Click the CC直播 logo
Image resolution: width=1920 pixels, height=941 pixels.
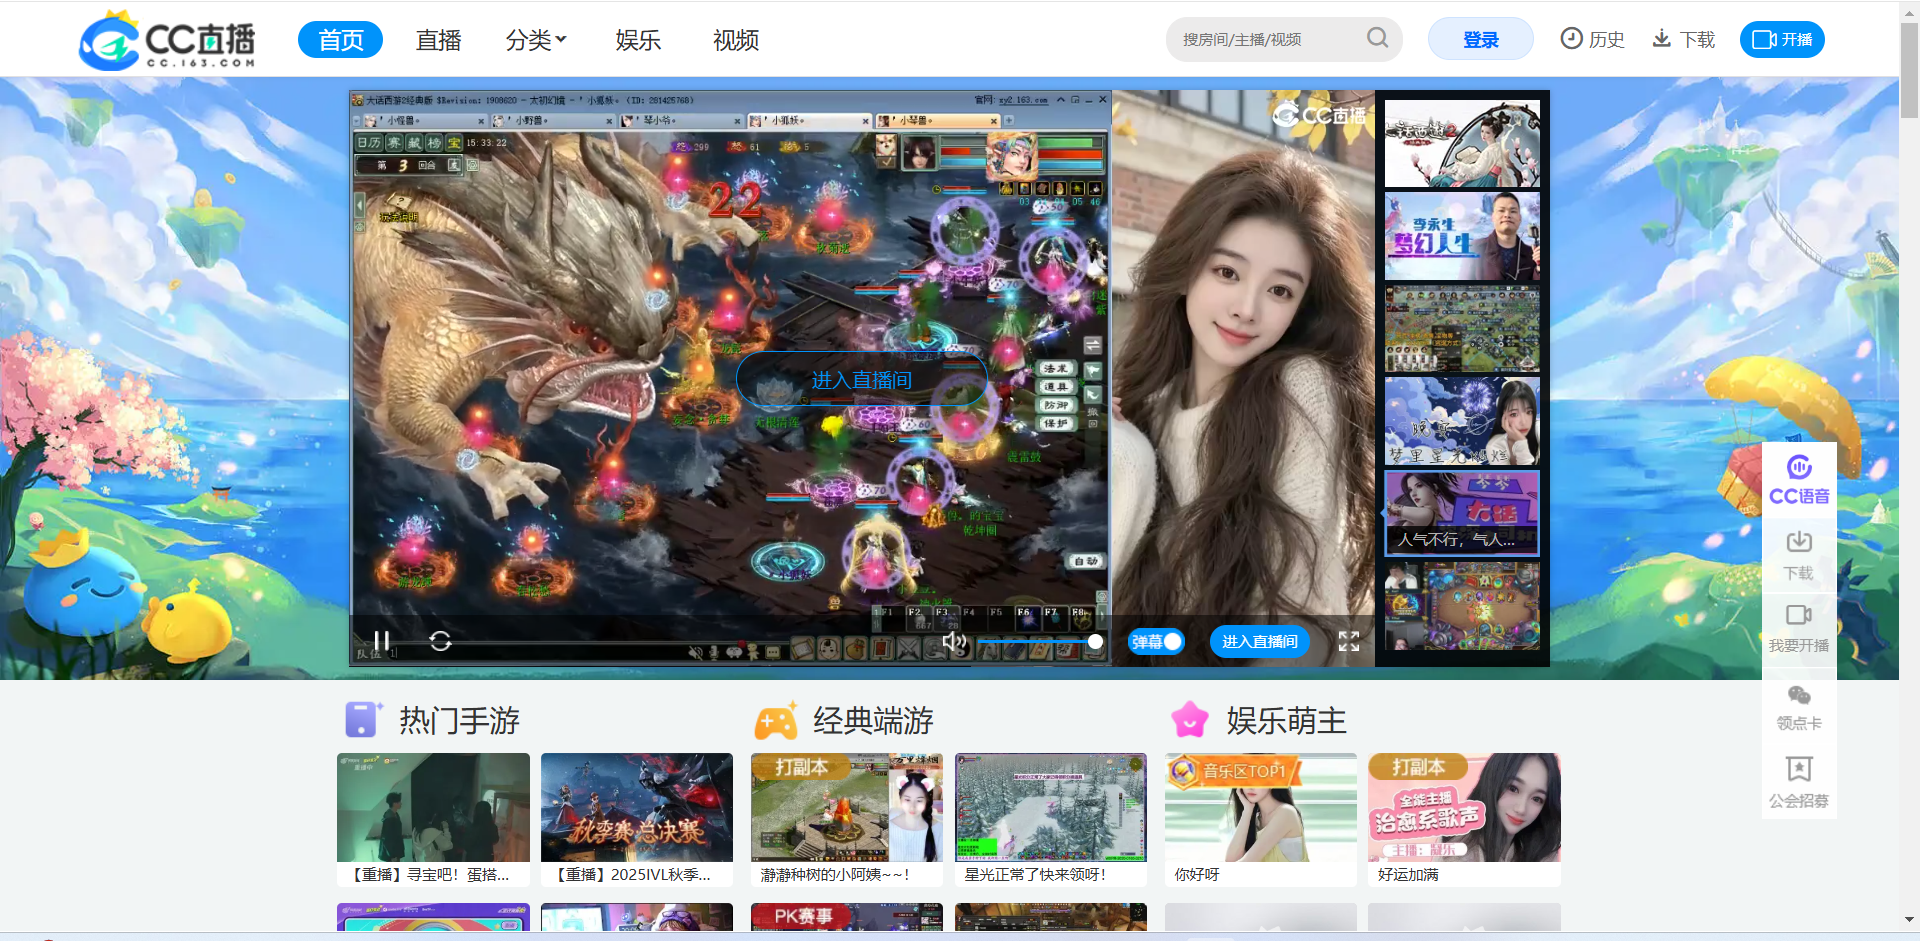[x=167, y=40]
